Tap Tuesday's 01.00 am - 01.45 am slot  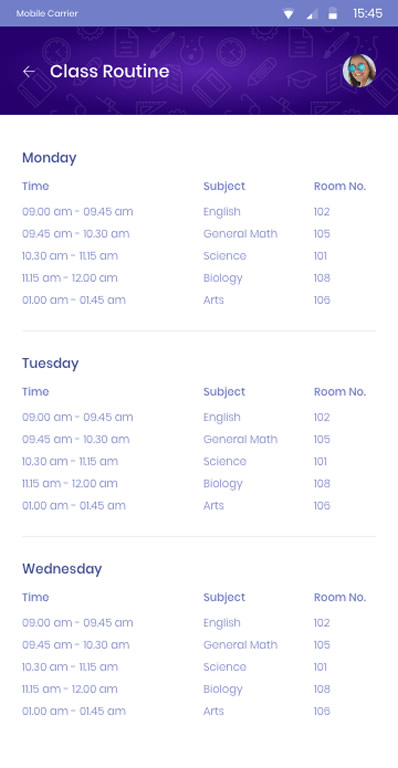click(x=74, y=505)
